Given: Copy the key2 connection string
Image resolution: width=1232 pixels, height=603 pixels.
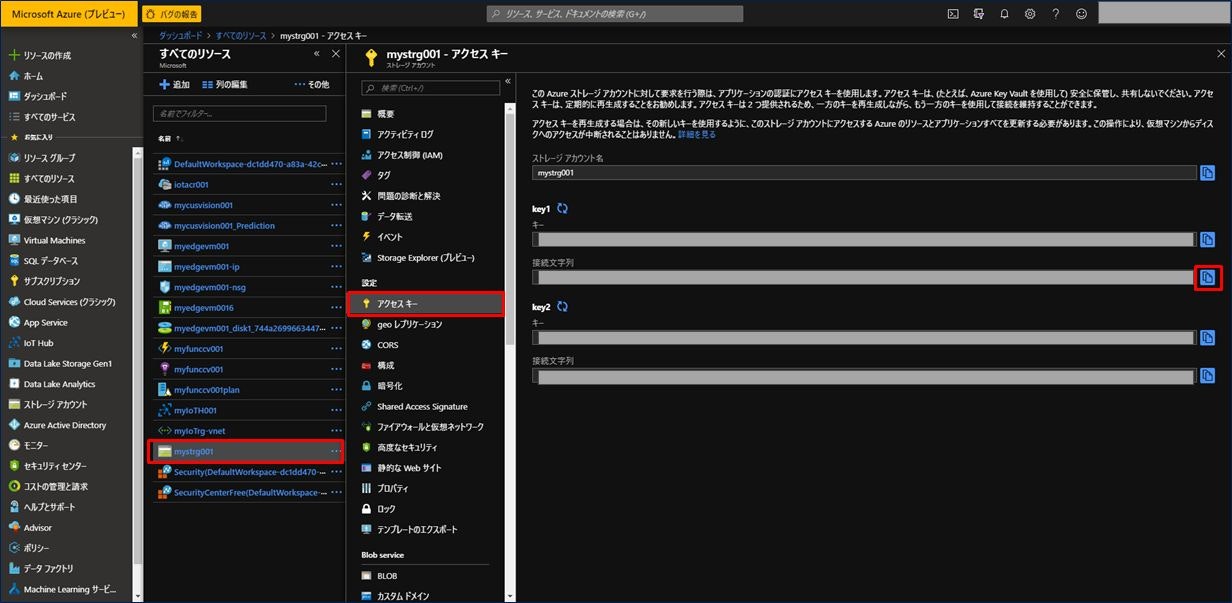Looking at the screenshot, I should [x=1207, y=376].
